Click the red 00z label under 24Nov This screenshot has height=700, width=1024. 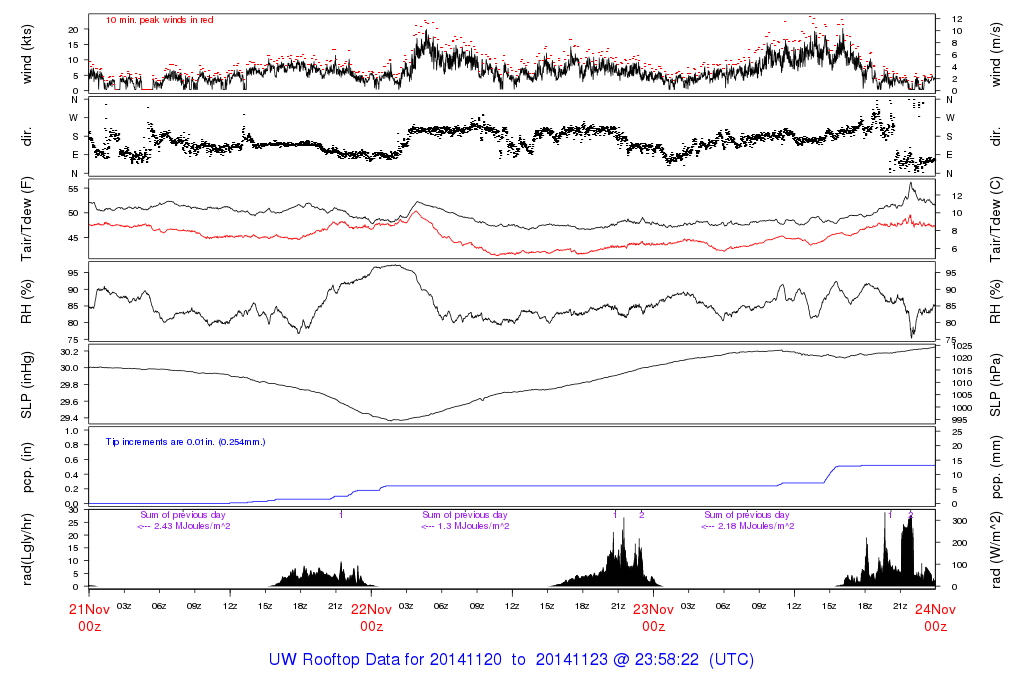click(x=935, y=626)
